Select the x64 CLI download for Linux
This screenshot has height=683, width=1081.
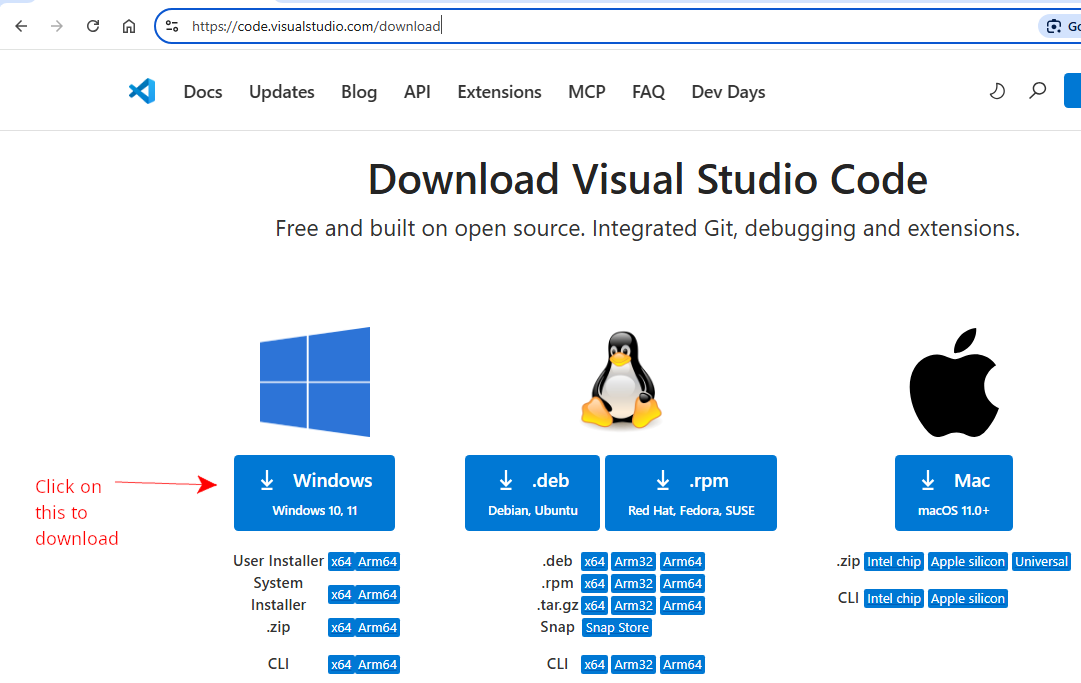(x=594, y=664)
